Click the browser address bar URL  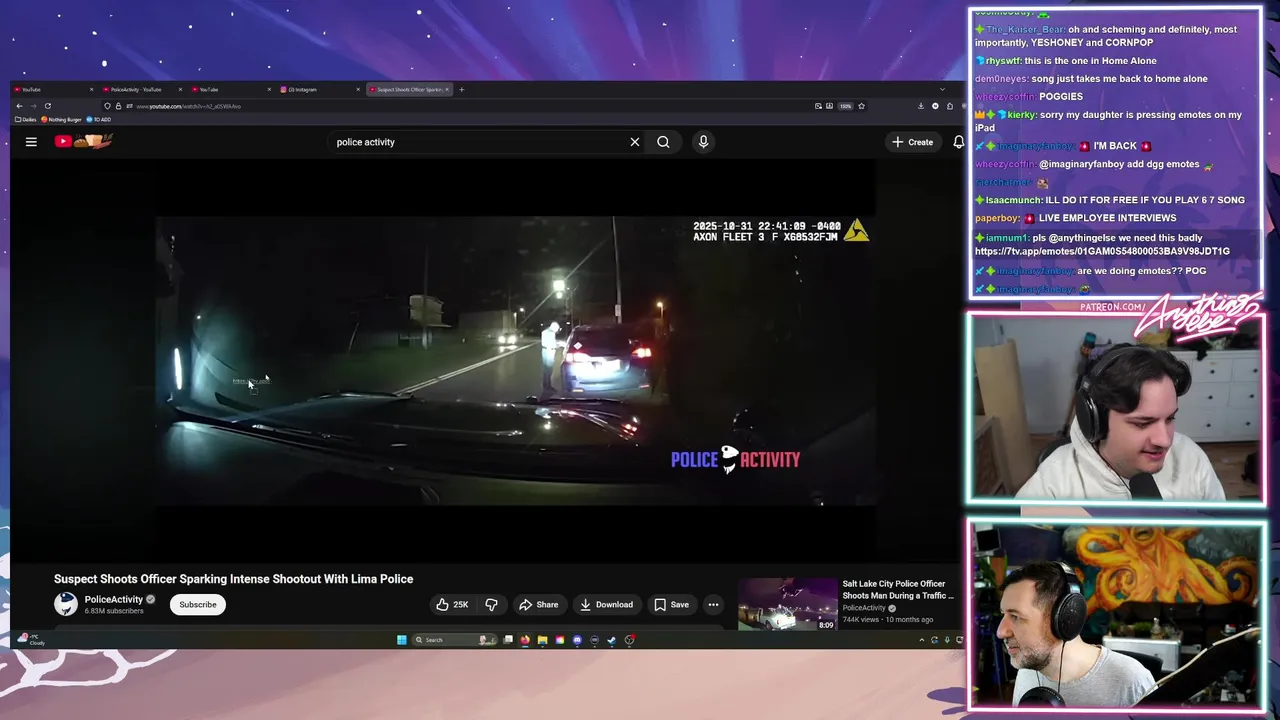(188, 106)
